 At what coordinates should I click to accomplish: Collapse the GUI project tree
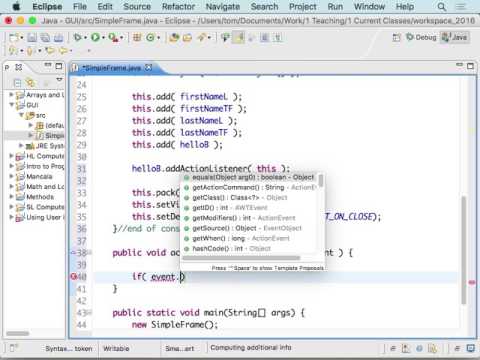tap(11, 105)
